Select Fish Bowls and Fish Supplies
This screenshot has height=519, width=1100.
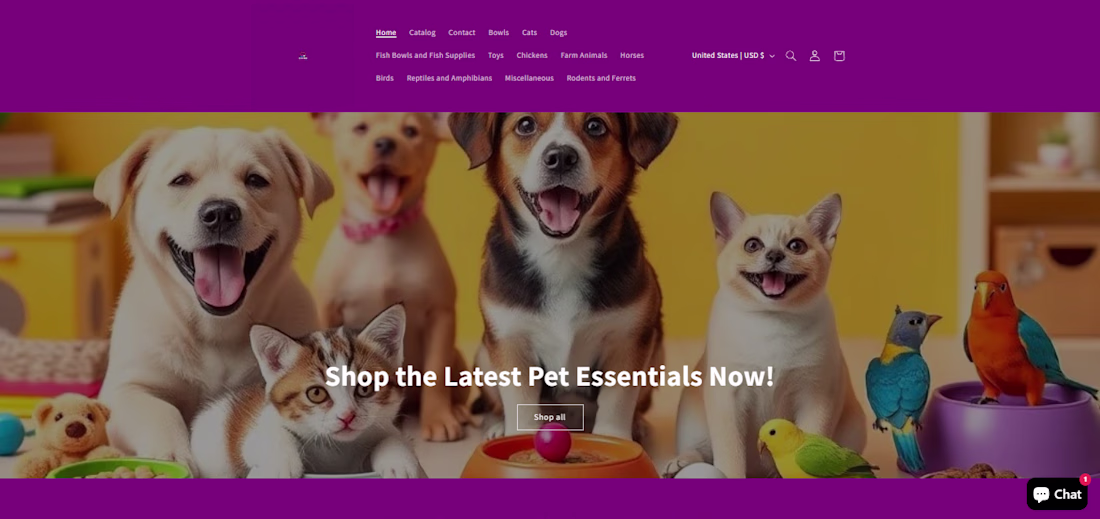[x=425, y=55]
